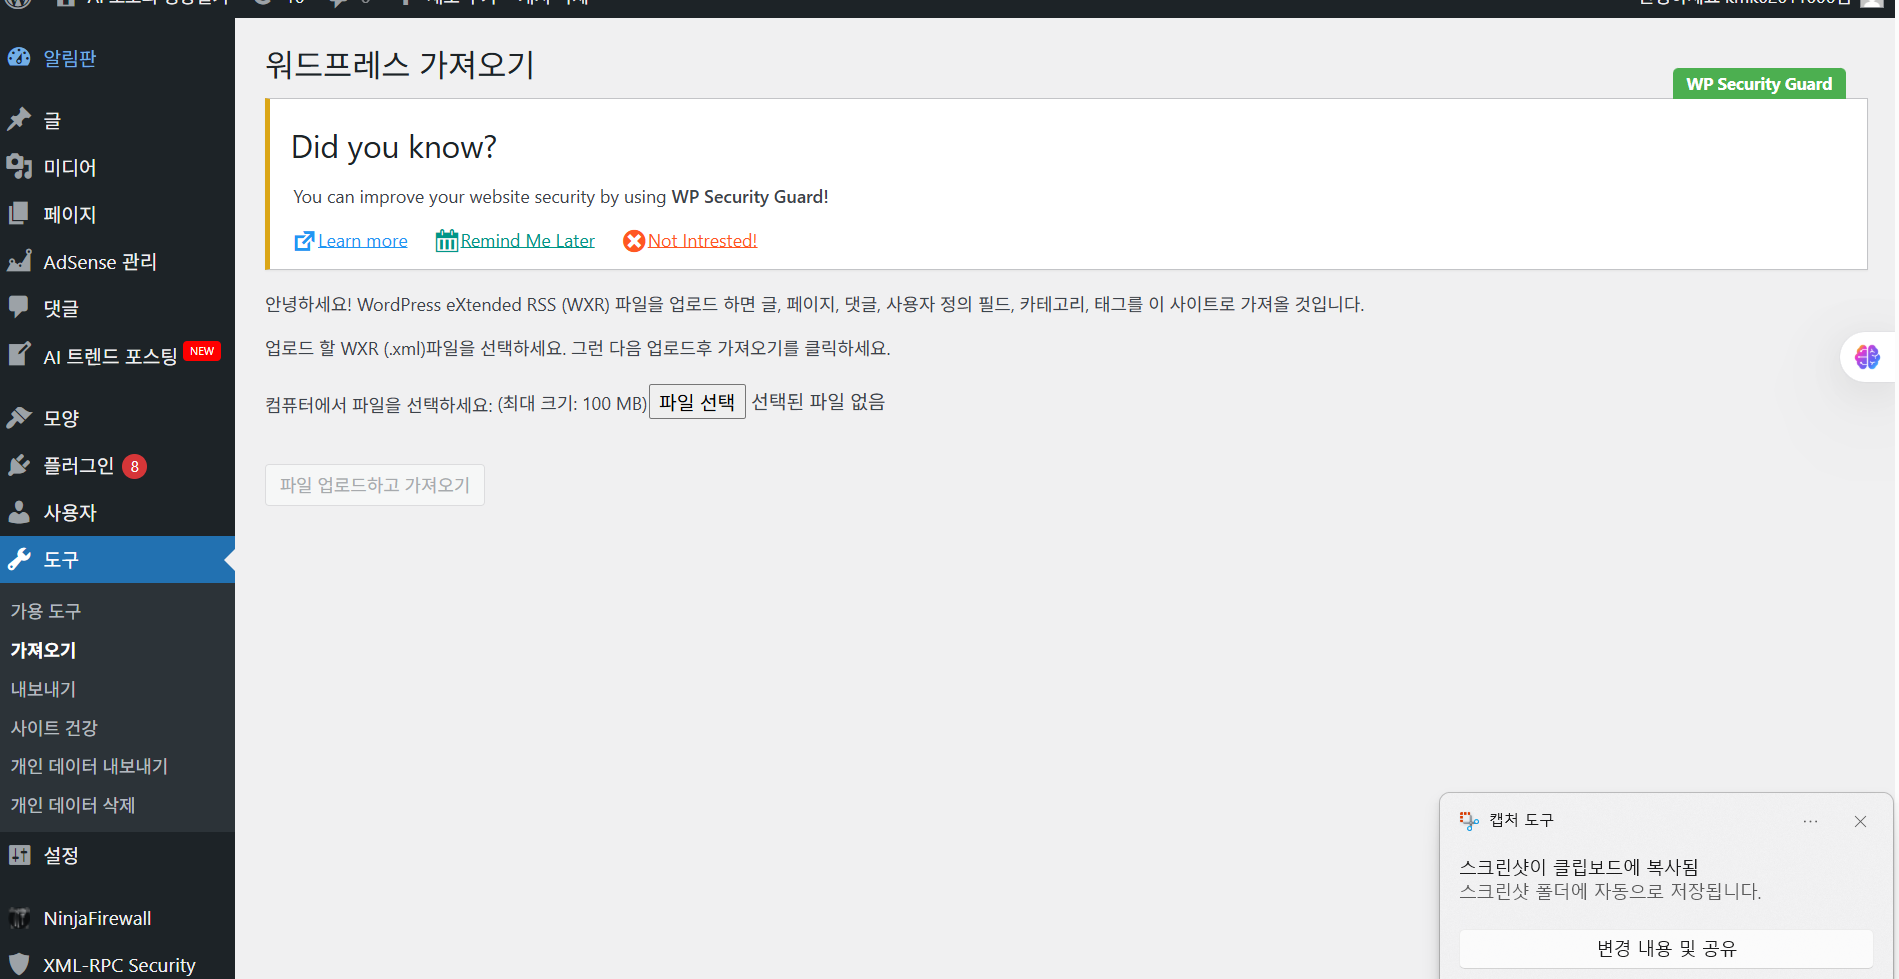Switch to the 내보내기 submenu item
The width and height of the screenshot is (1899, 979).
42,689
